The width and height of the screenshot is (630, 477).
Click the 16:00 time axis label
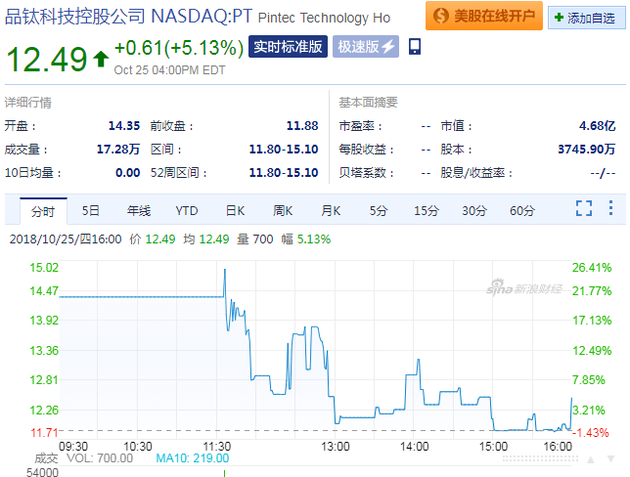point(558,446)
